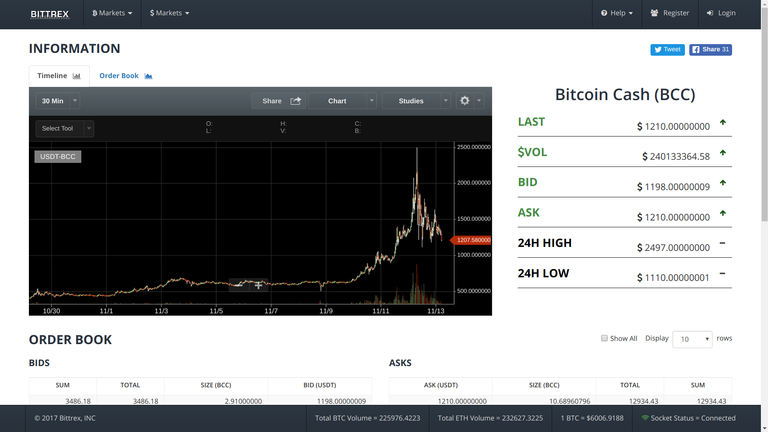Select the 24H LOW value $ 1110.00000001

click(673, 278)
